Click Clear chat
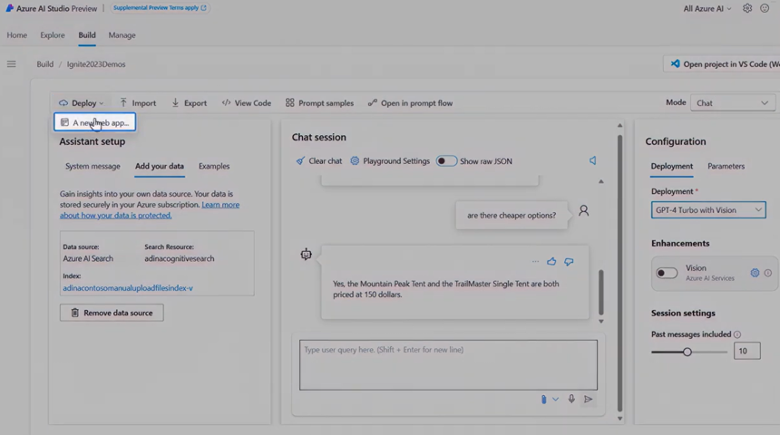 319,161
